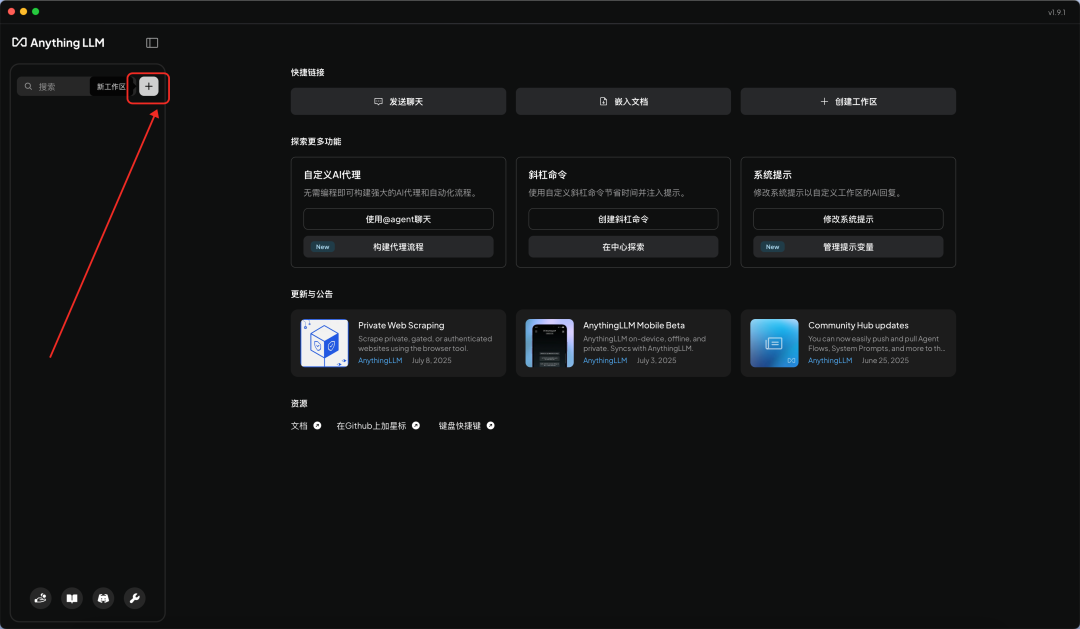Image resolution: width=1080 pixels, height=629 pixels.
Task: Click the 发送聊天 quick link button
Action: (398, 101)
